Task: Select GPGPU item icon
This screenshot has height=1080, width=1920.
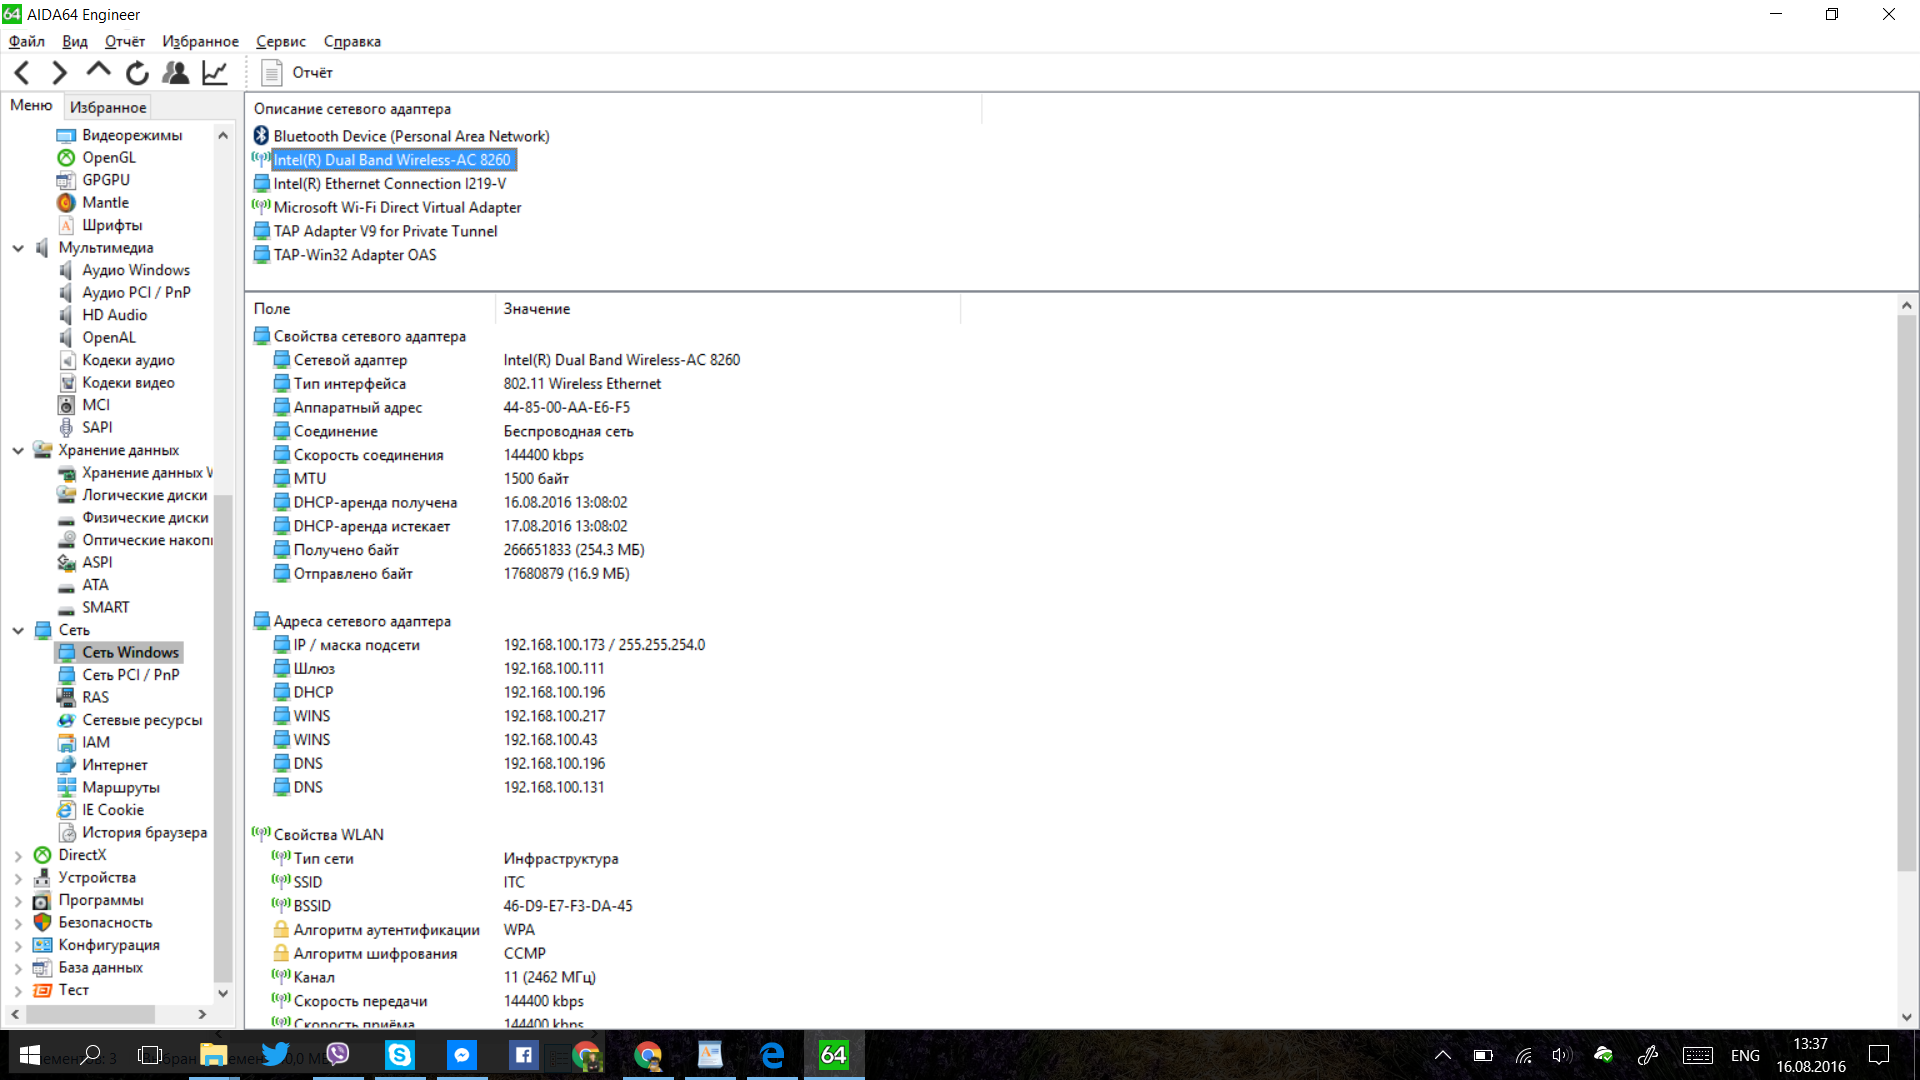Action: (66, 180)
